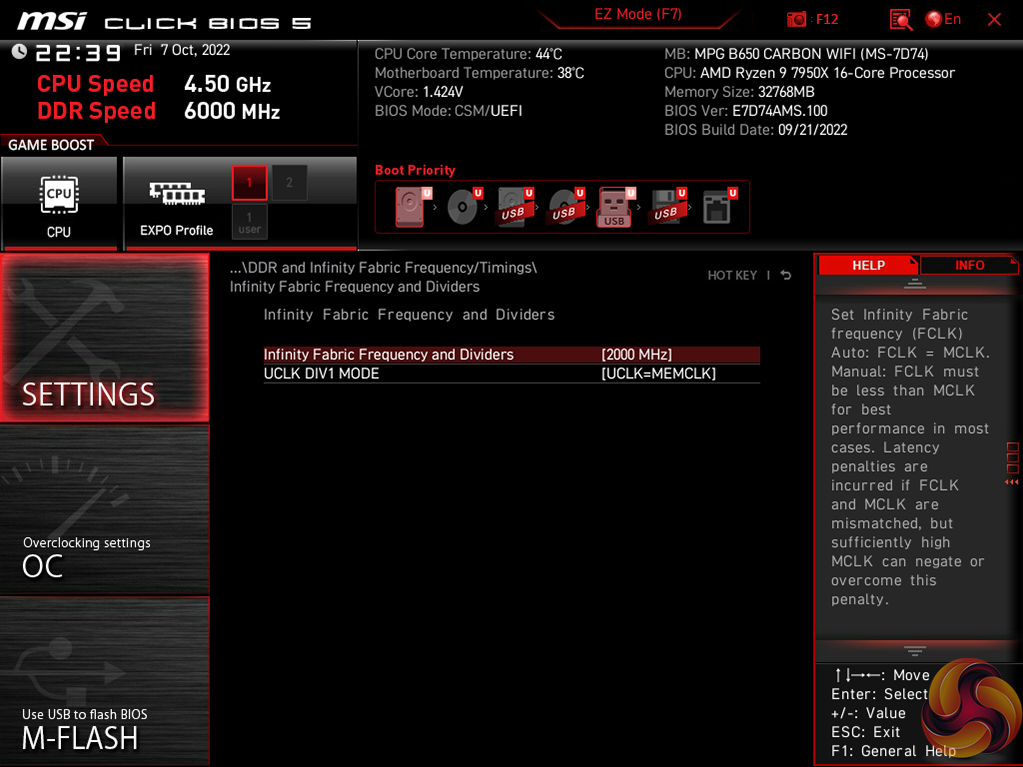Switch to the HELP tab

(x=868, y=265)
